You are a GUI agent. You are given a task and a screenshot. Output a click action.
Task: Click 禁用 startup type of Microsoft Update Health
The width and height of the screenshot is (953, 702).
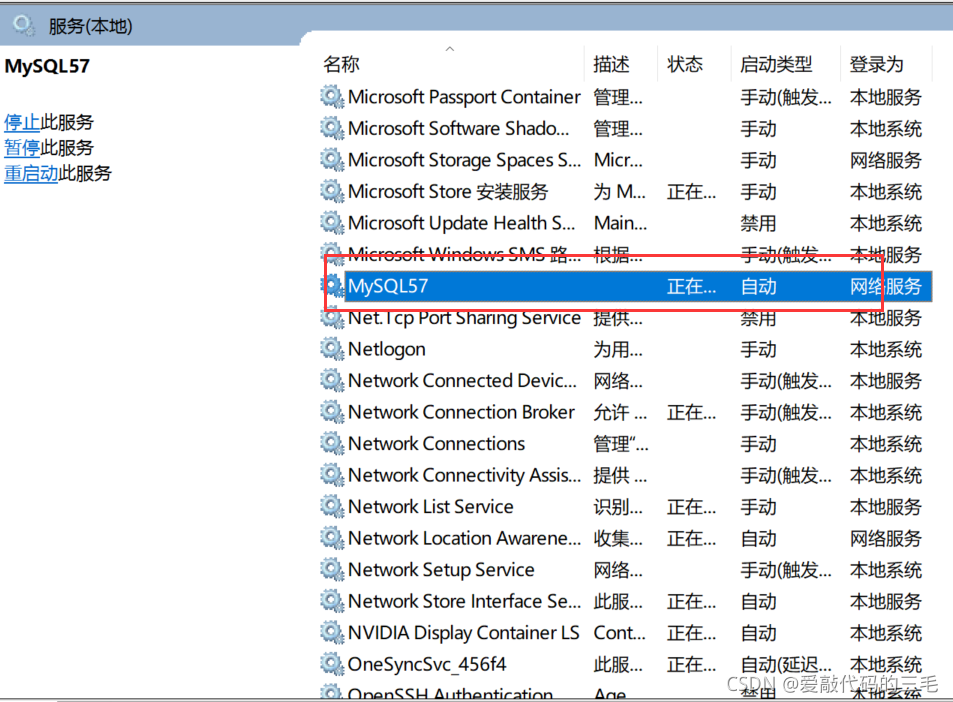(x=759, y=223)
